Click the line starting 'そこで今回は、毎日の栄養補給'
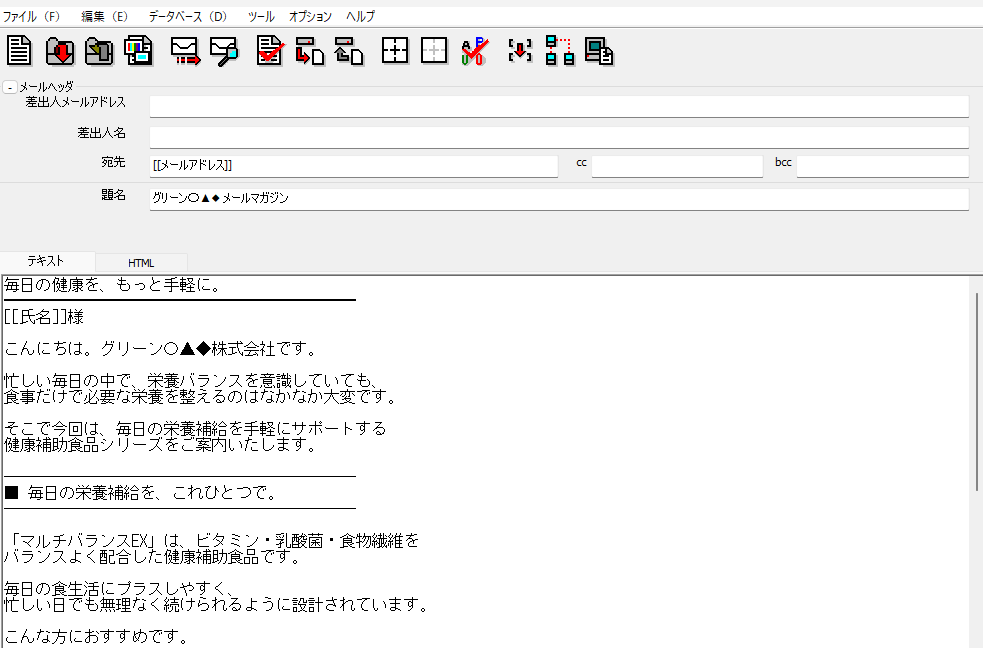Screen dimensions: 983x648 pos(196,429)
